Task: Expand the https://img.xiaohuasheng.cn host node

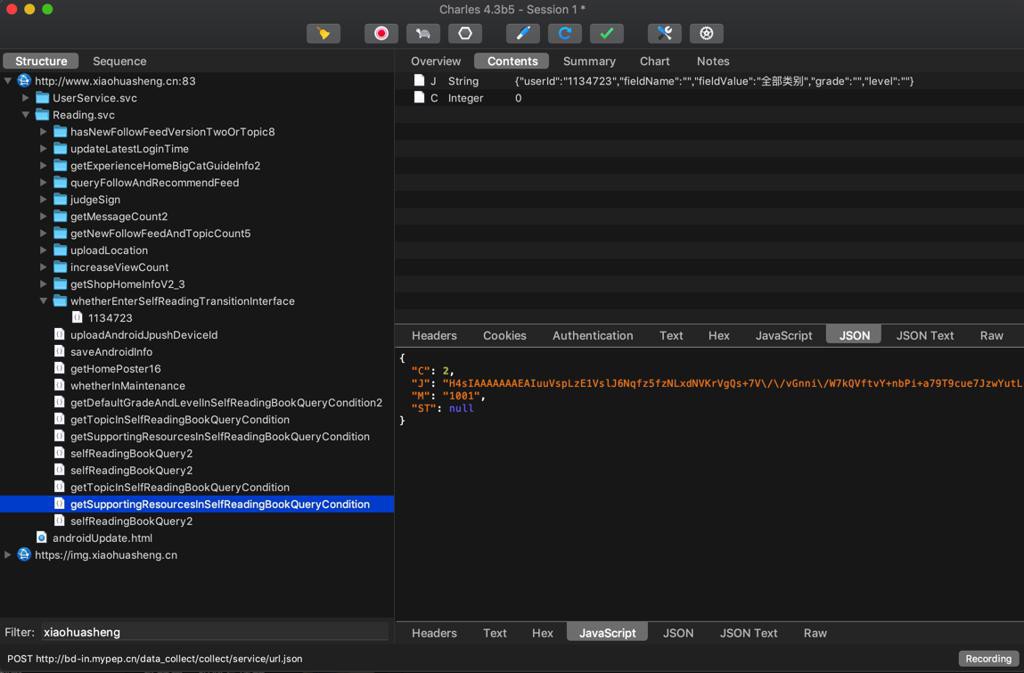Action: coord(8,555)
